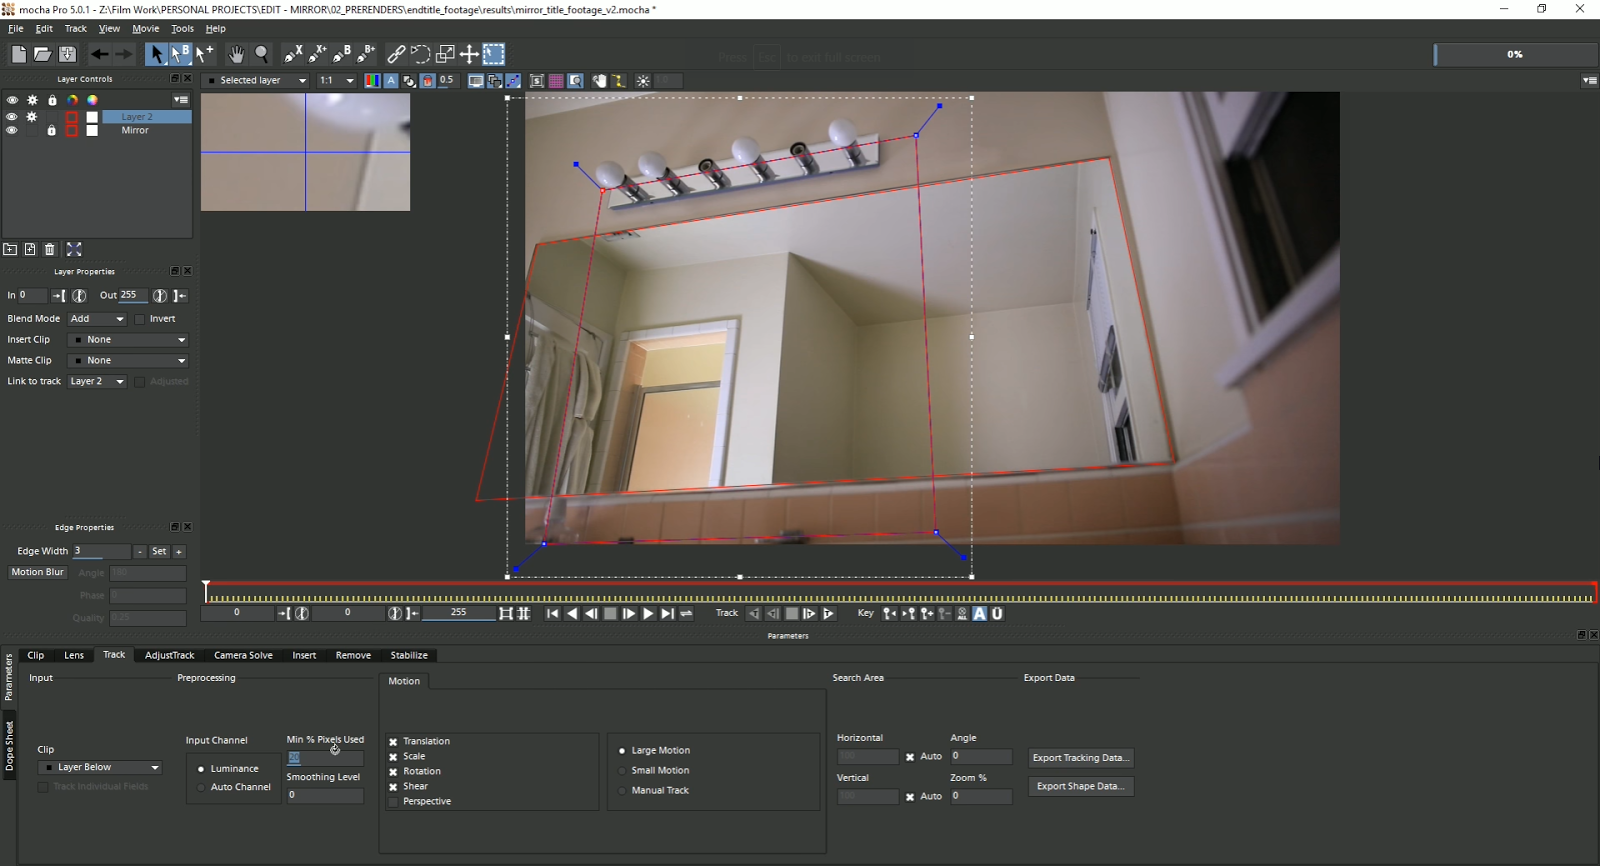
Task: Switch to the AdjustTrack tab
Action: coord(170,656)
